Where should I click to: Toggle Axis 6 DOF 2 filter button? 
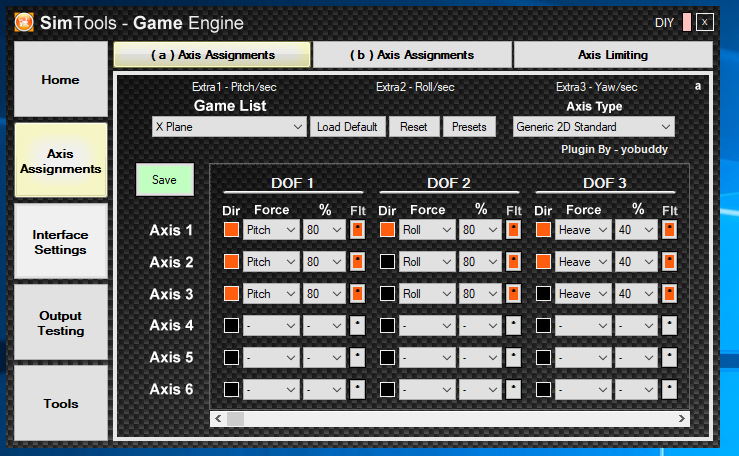[x=513, y=390]
